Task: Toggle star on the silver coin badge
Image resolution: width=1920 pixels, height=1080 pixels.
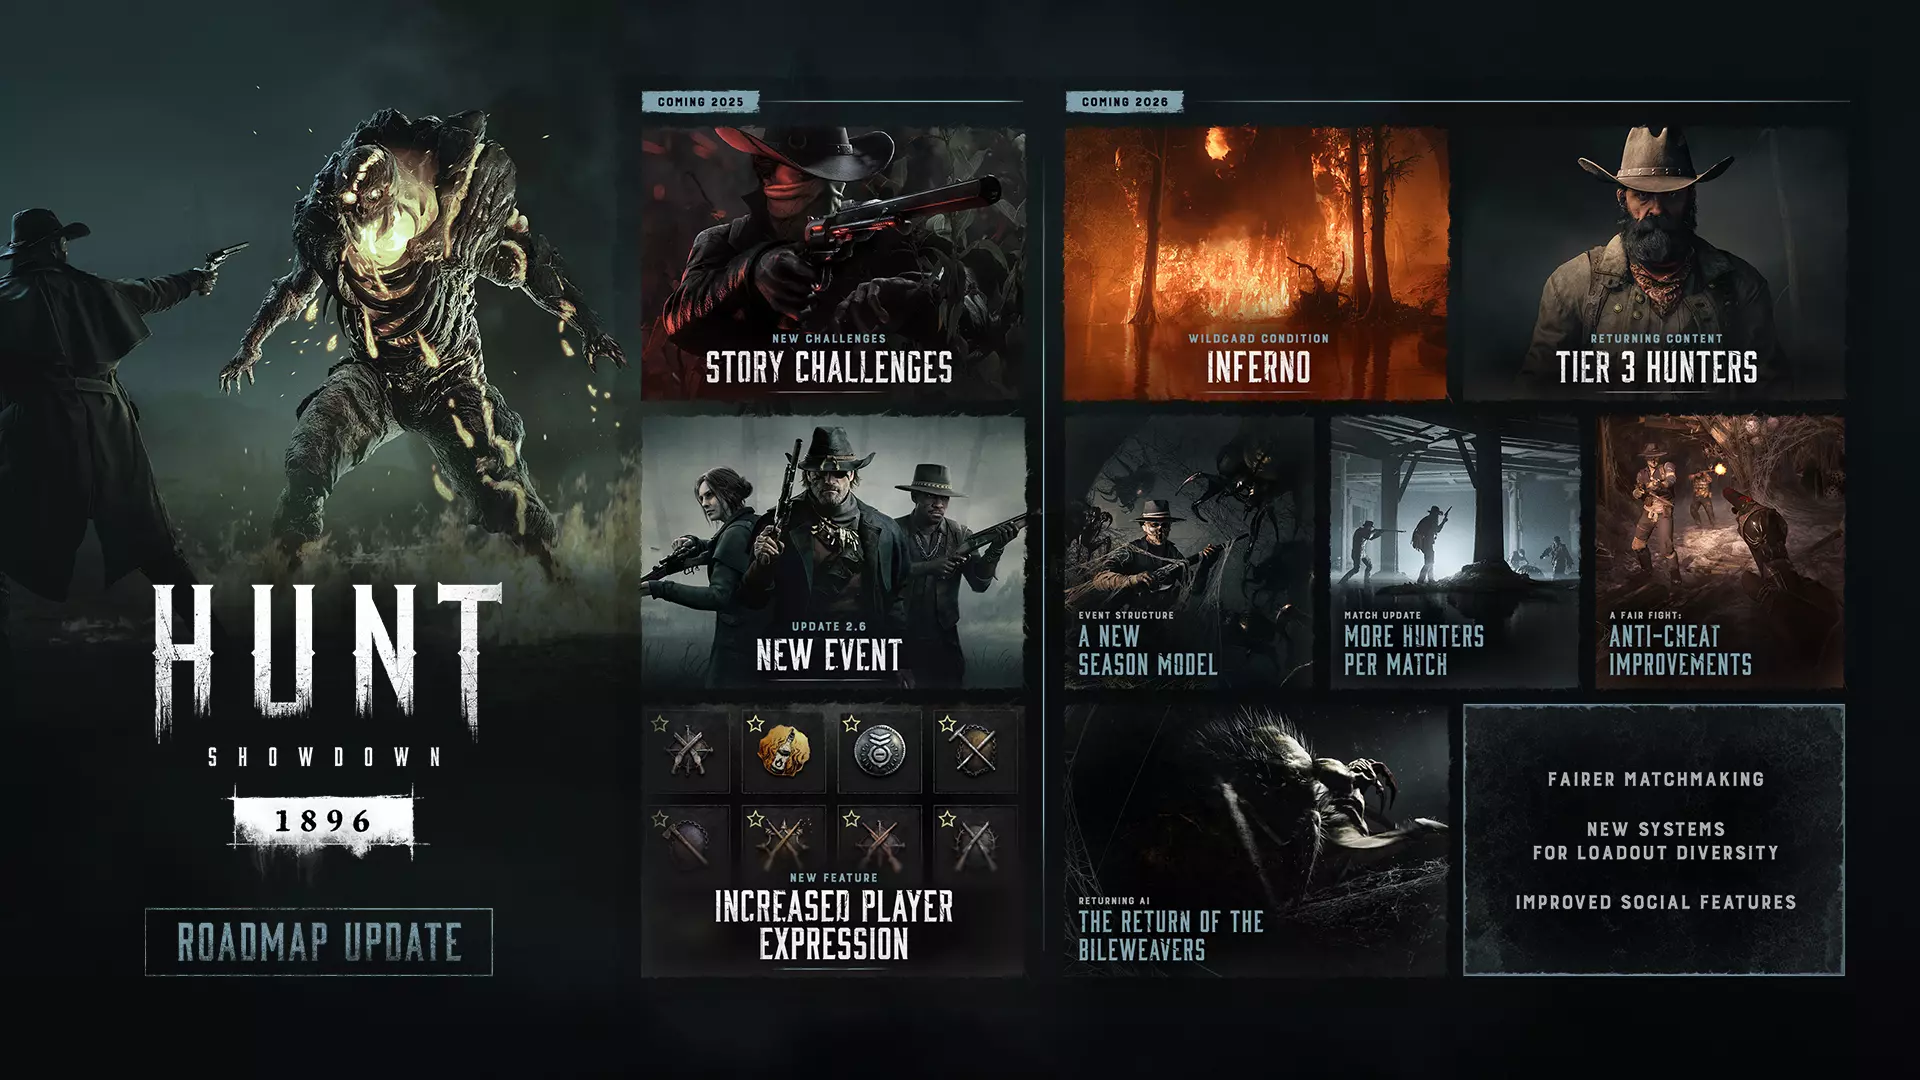Action: [851, 723]
